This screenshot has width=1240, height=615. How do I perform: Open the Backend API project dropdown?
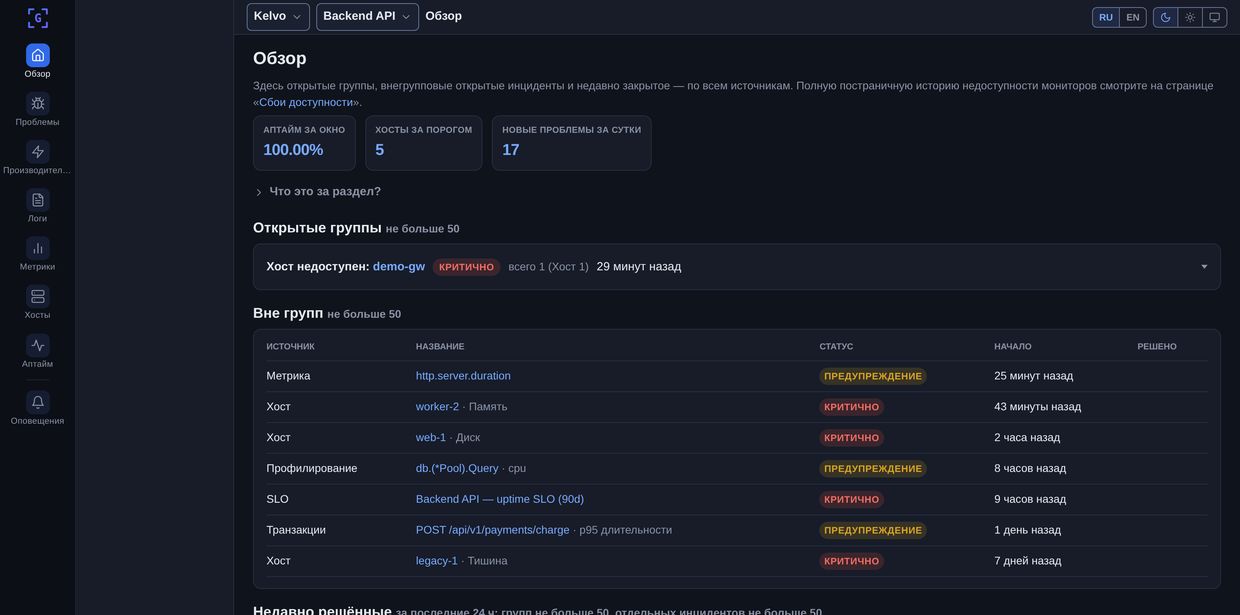(x=367, y=17)
